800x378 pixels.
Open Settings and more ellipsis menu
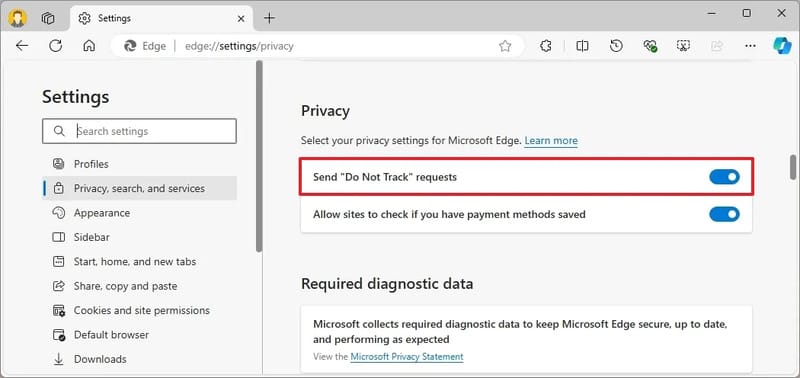click(750, 46)
